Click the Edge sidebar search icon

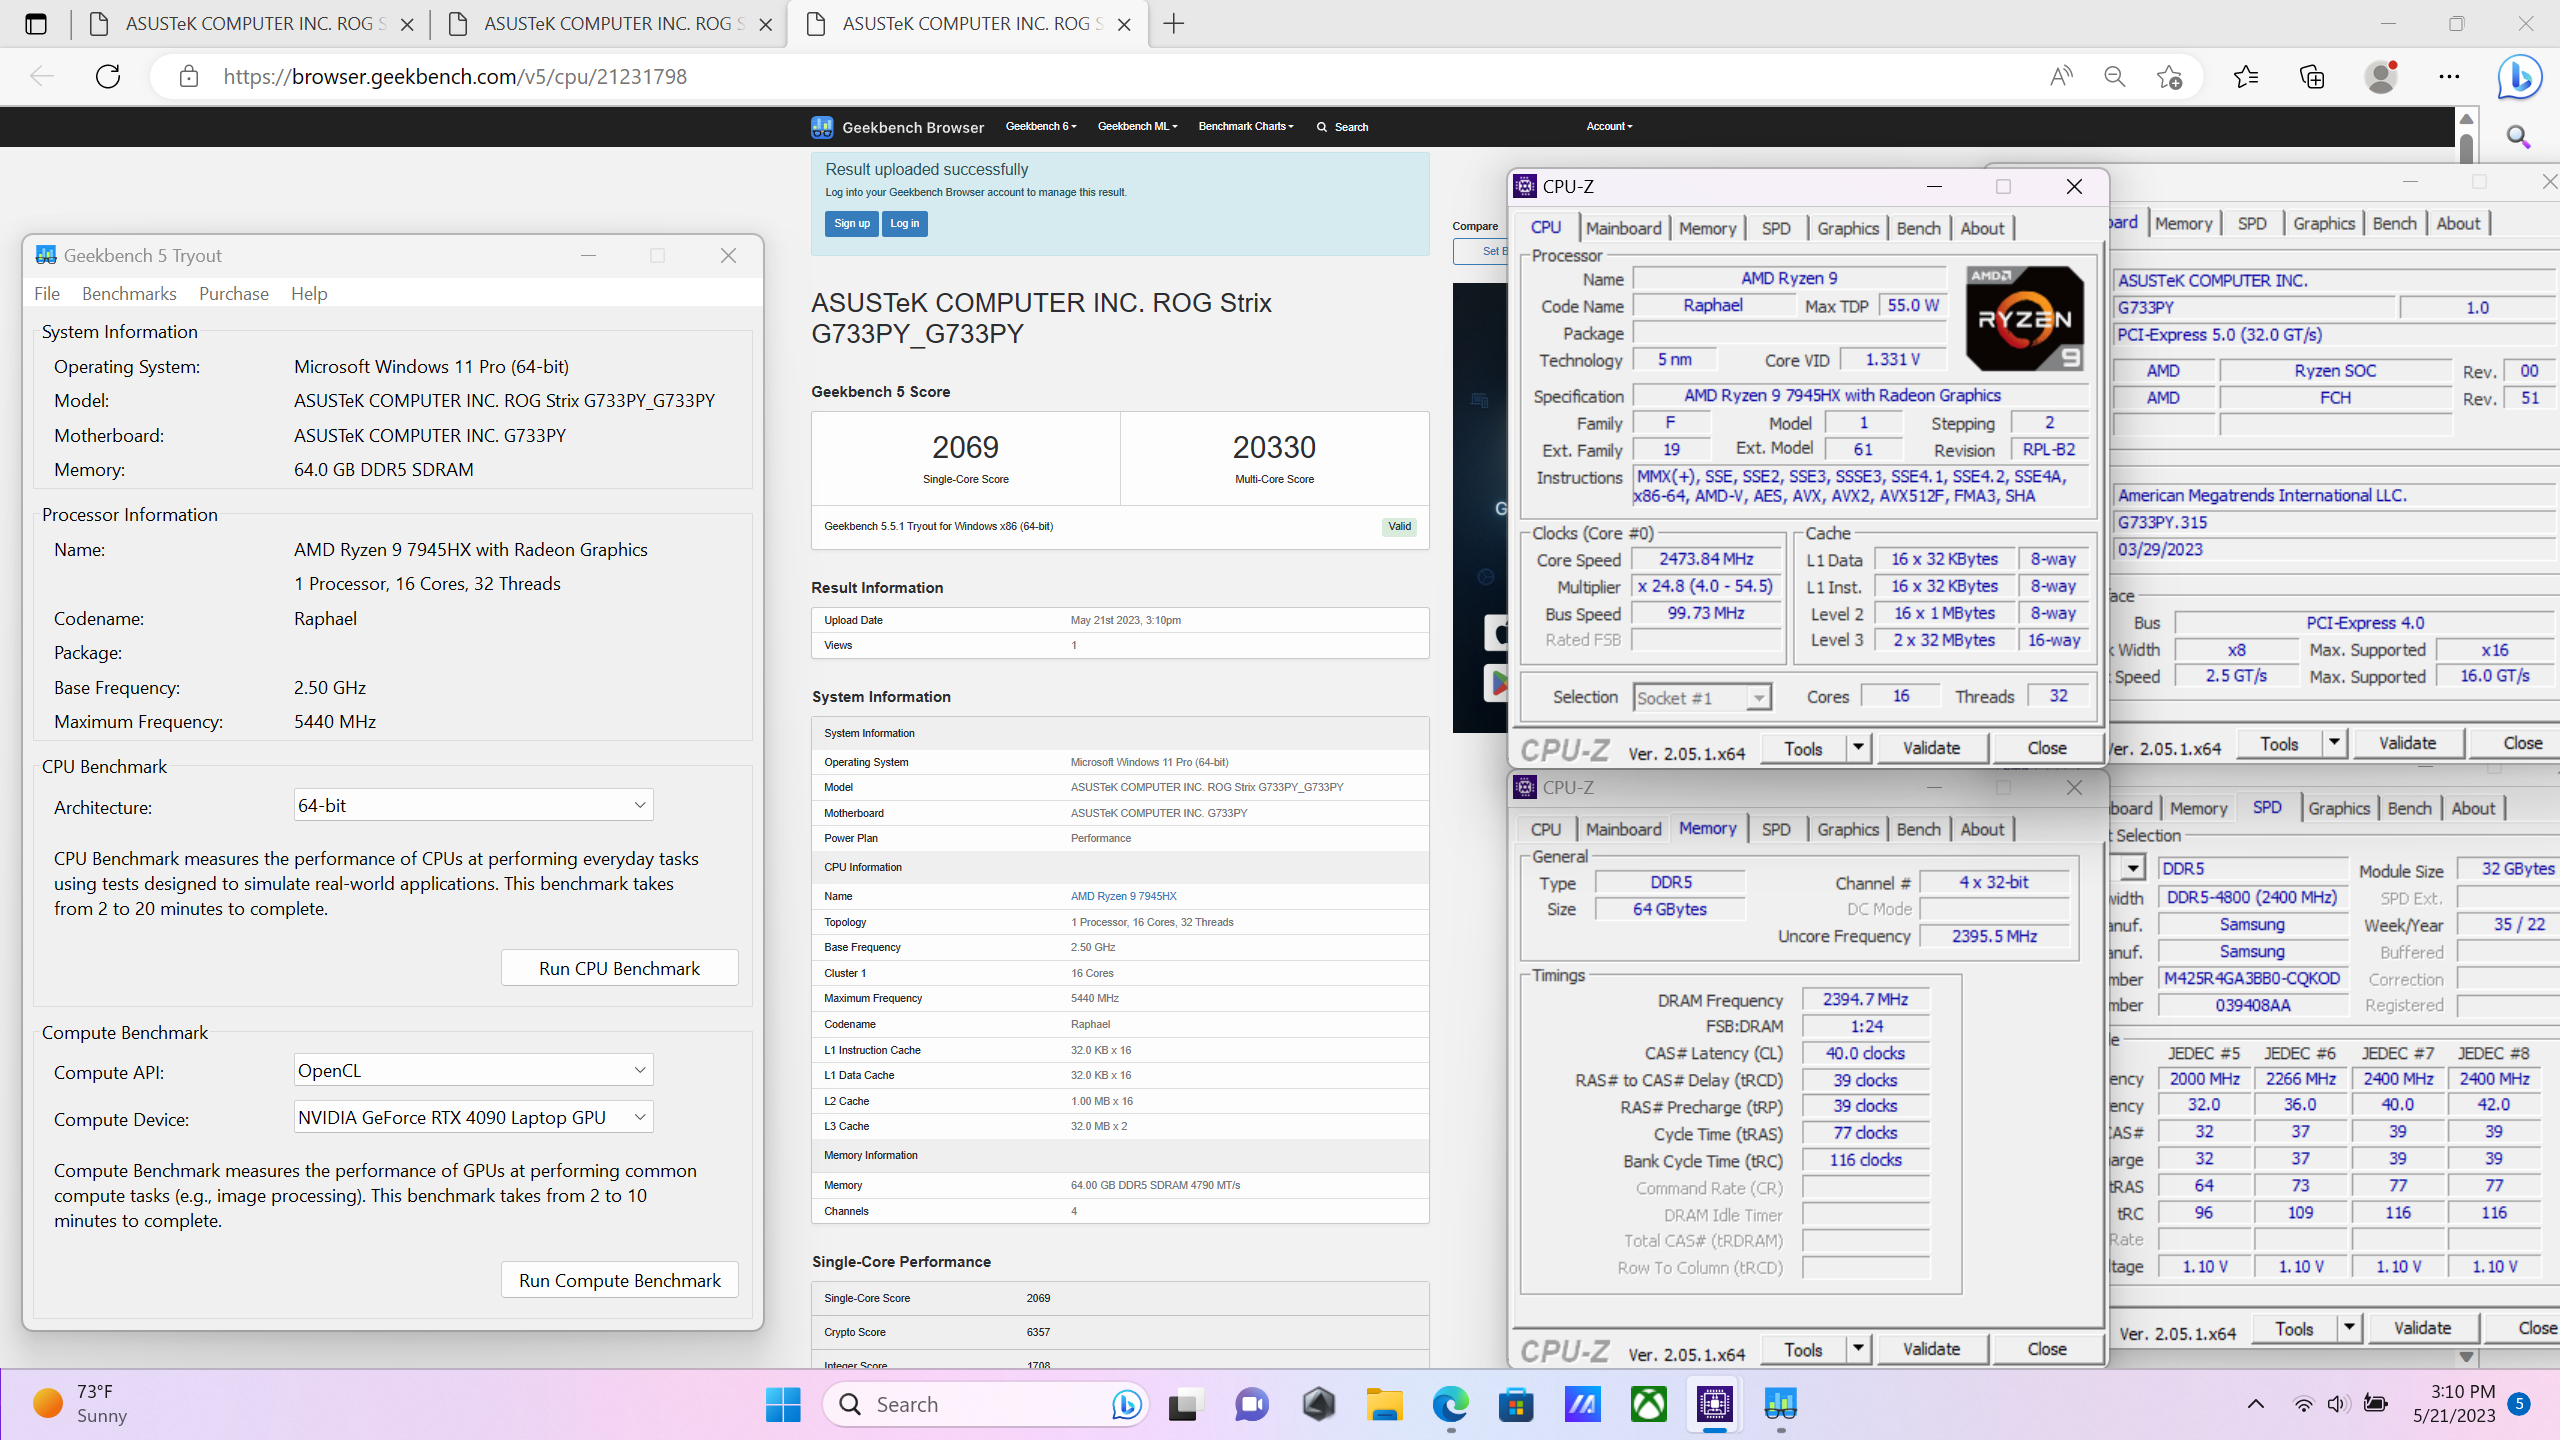(x=2519, y=137)
